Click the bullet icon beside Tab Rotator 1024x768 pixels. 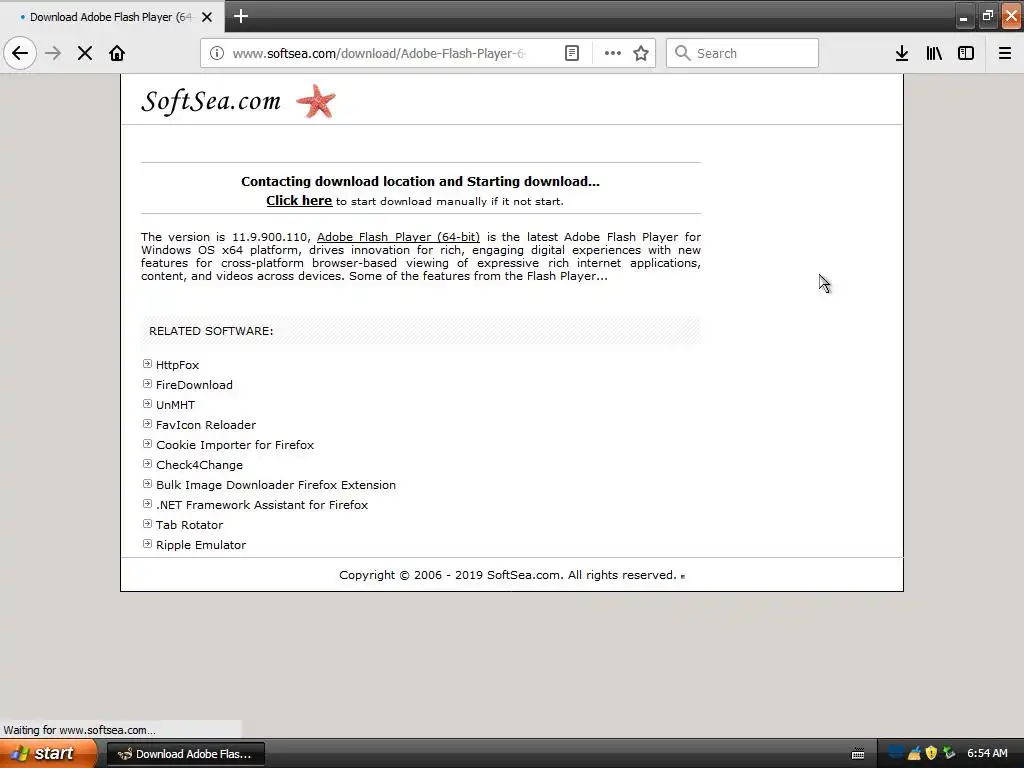pyautogui.click(x=148, y=524)
